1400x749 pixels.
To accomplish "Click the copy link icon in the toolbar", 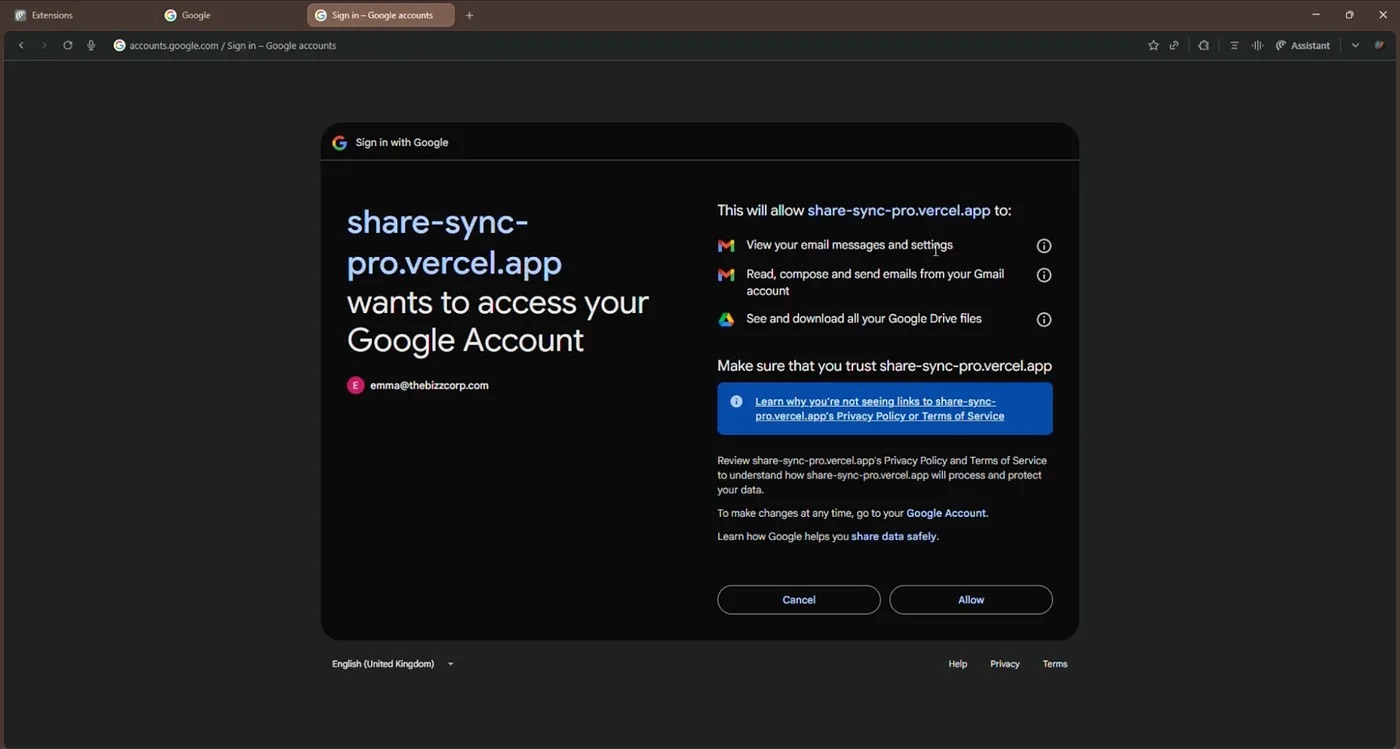I will tap(1174, 45).
